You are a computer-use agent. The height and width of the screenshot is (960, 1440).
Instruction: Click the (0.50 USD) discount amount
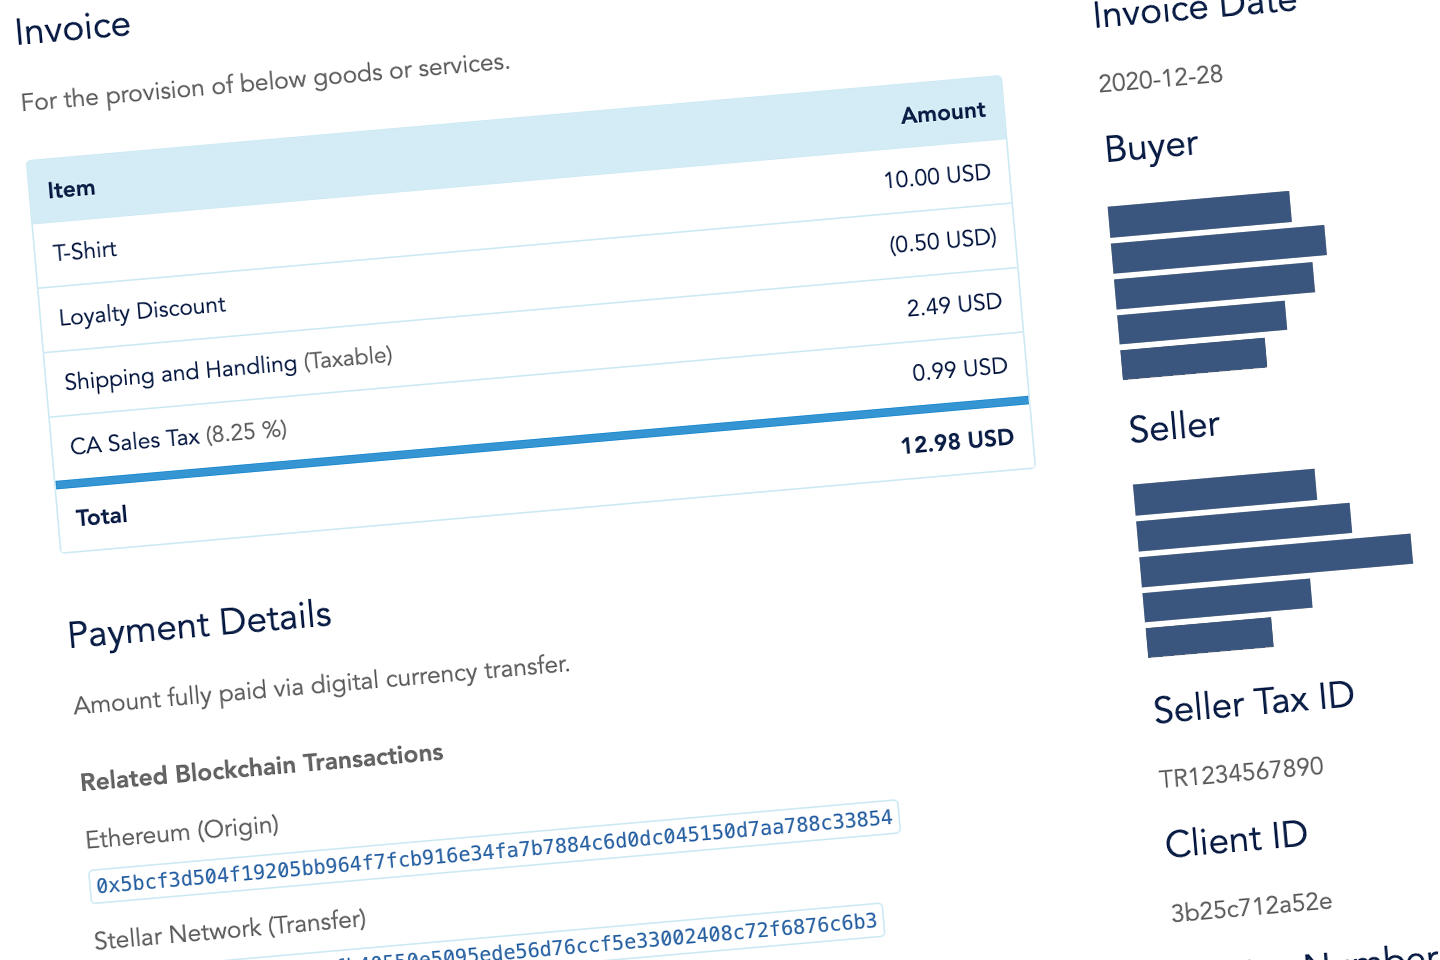(x=942, y=241)
